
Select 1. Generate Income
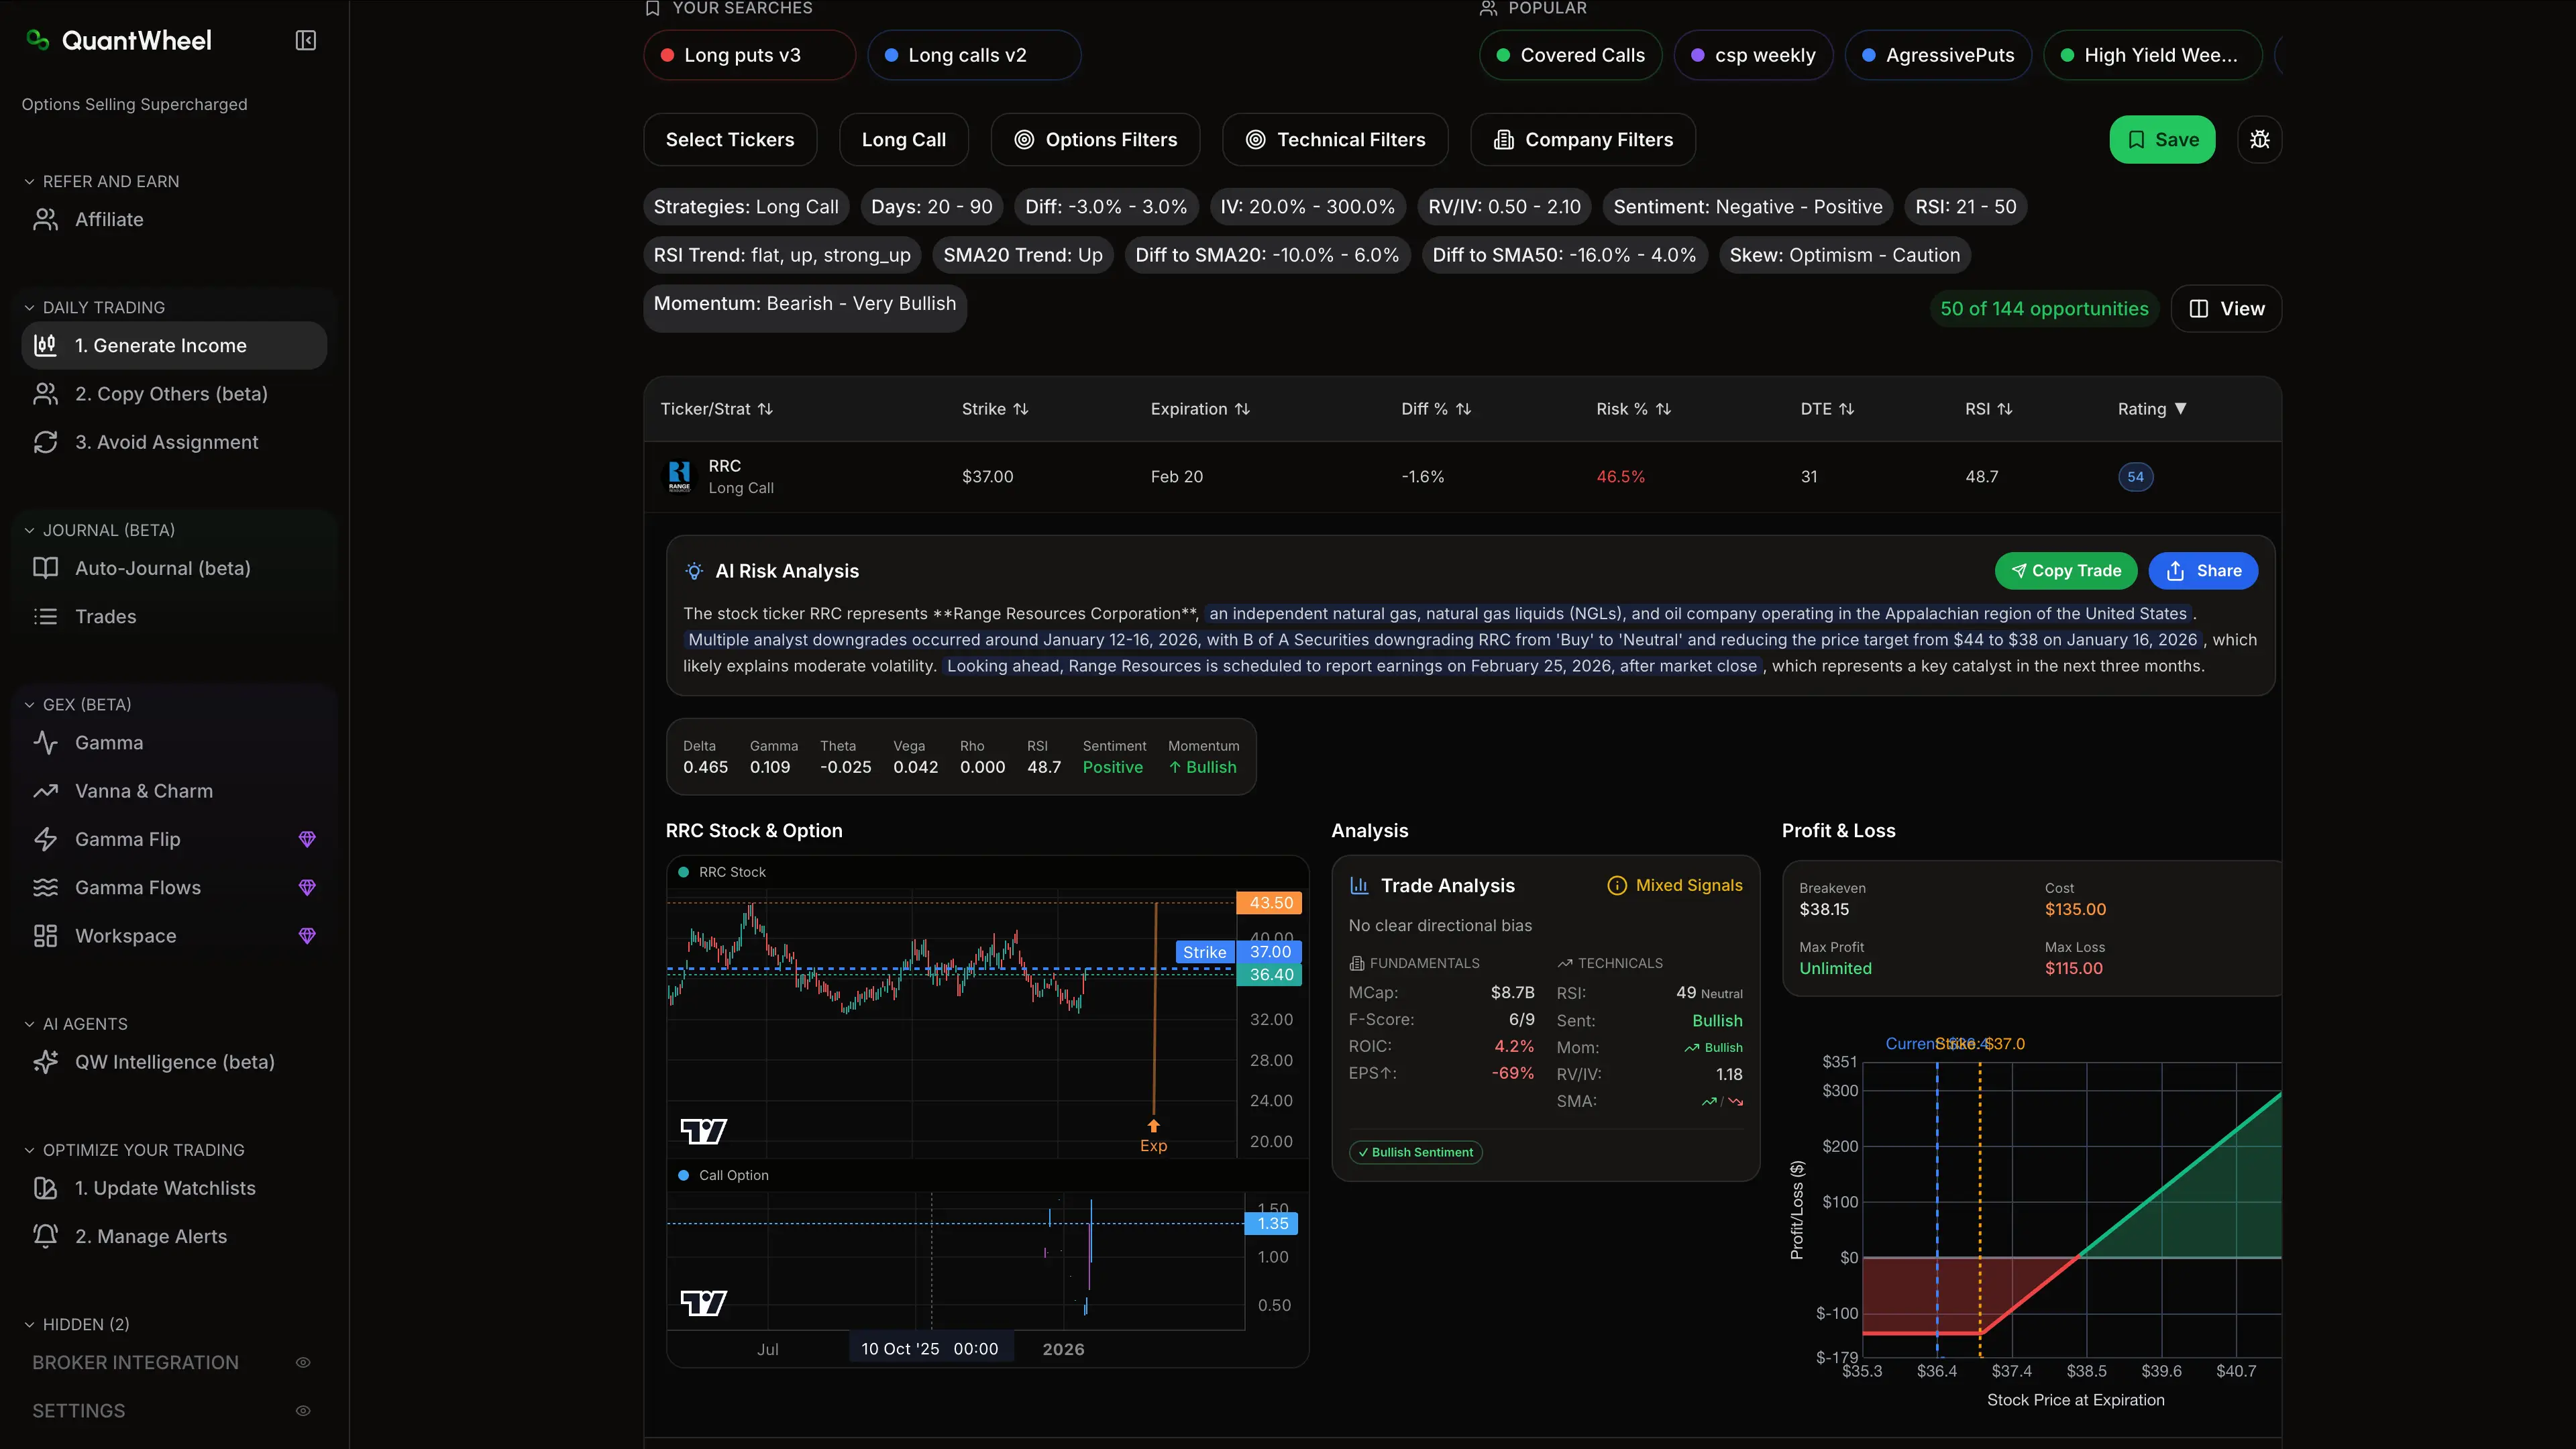[174, 345]
